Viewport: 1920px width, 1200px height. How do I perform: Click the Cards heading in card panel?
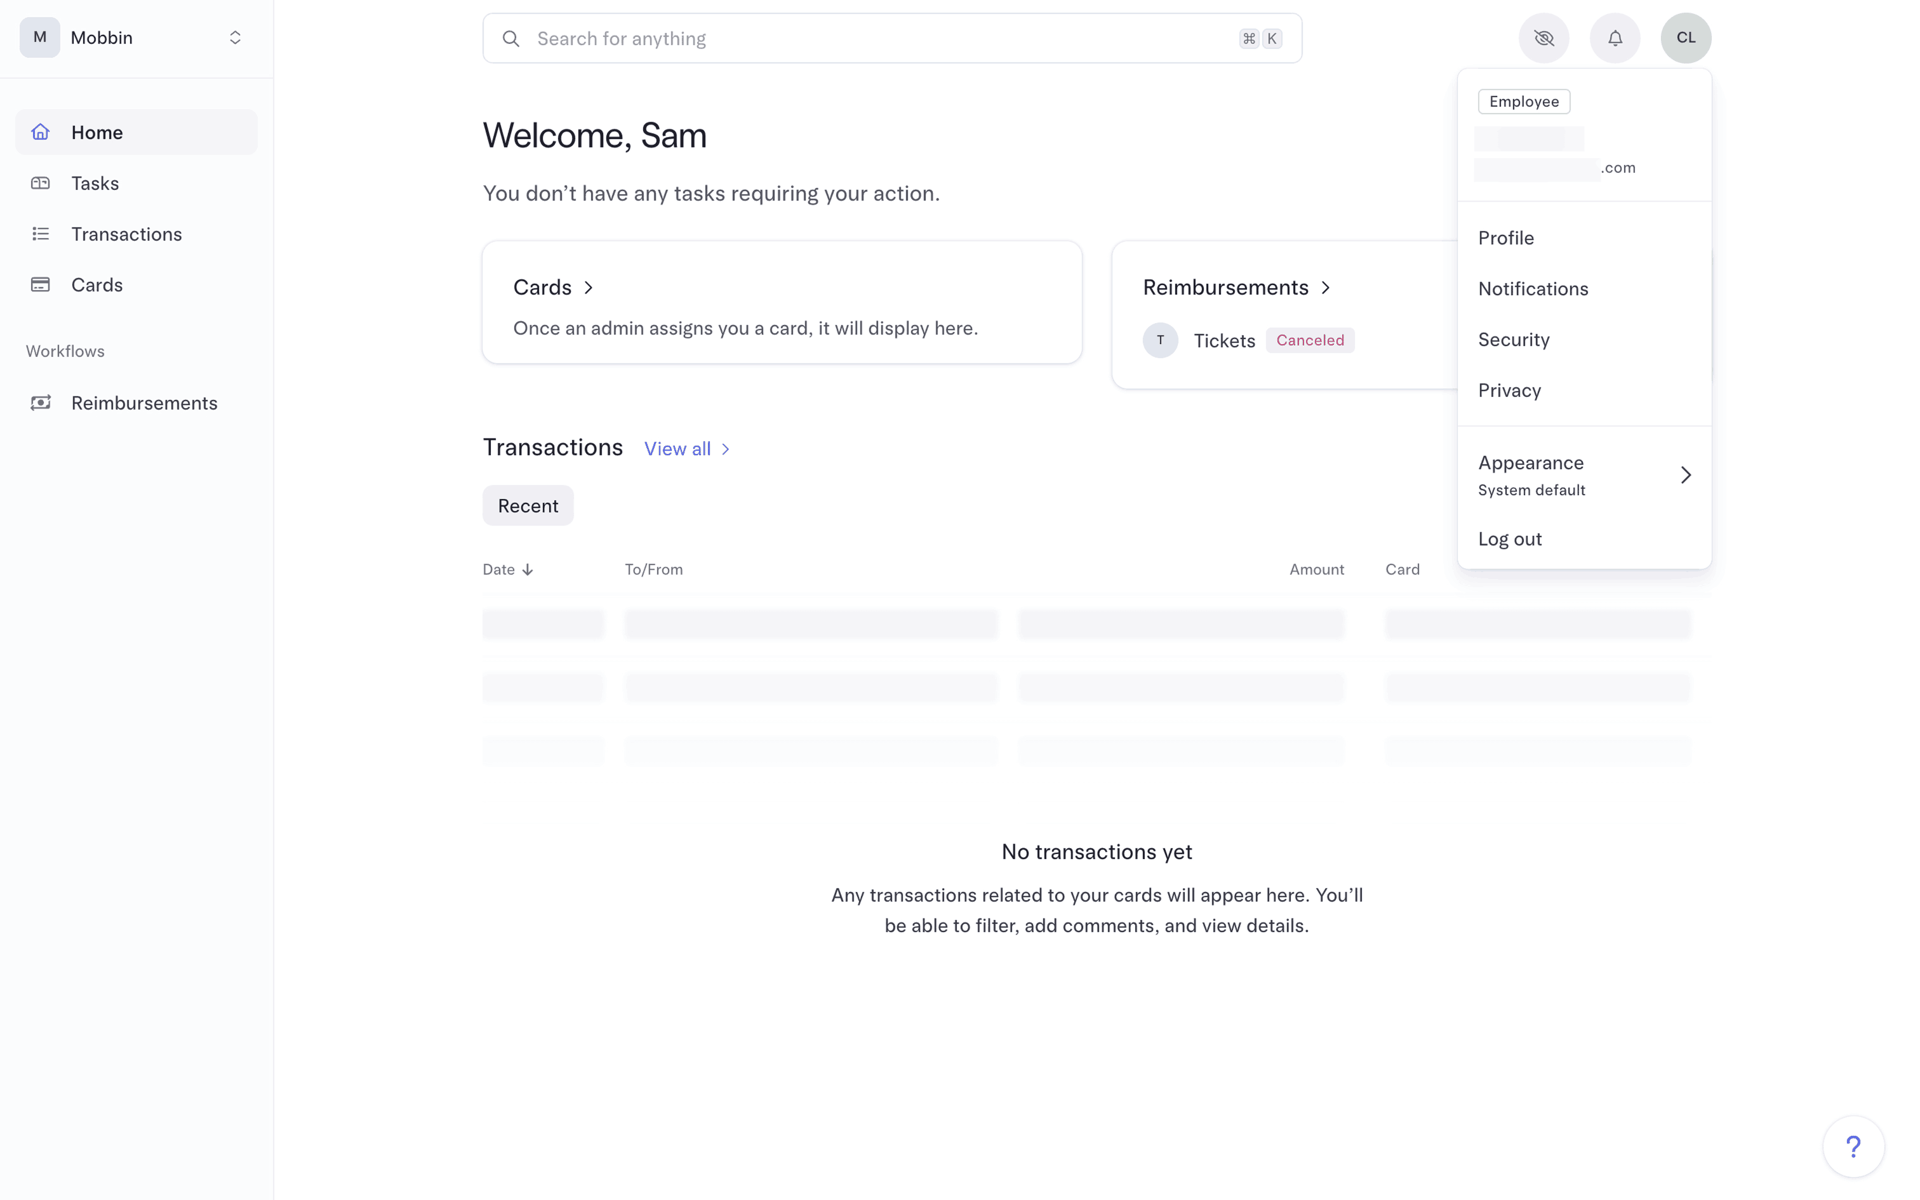[x=542, y=288]
